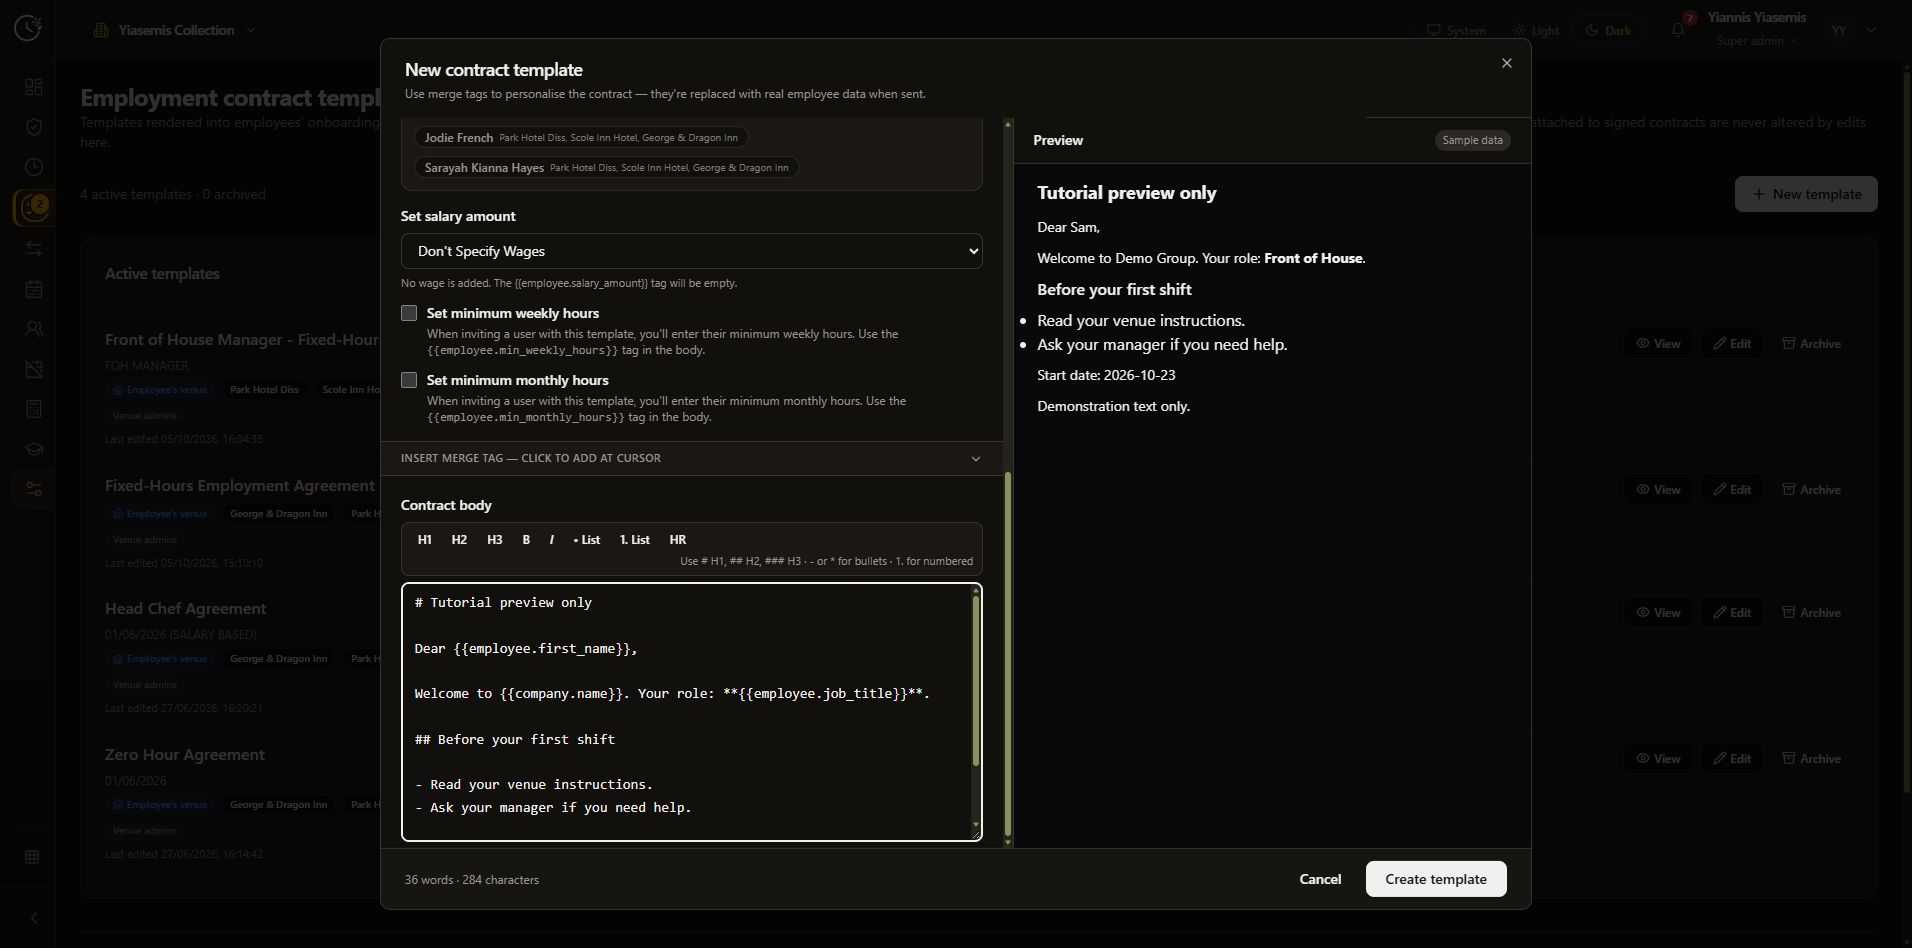
Task: Open the calculator sidebar icon
Action: [x=34, y=409]
